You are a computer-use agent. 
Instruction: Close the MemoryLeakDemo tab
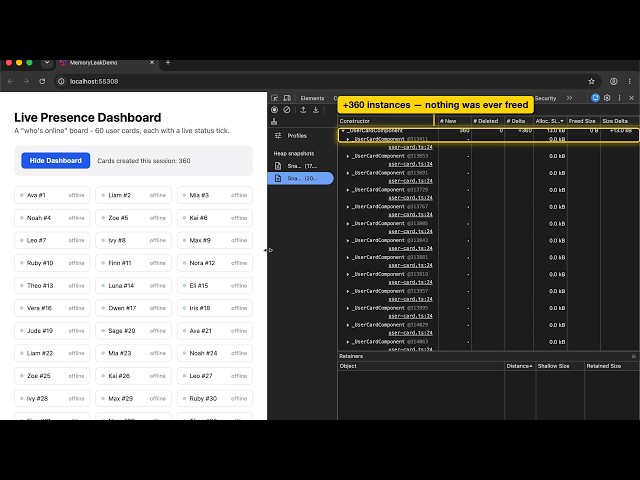[x=152, y=62]
